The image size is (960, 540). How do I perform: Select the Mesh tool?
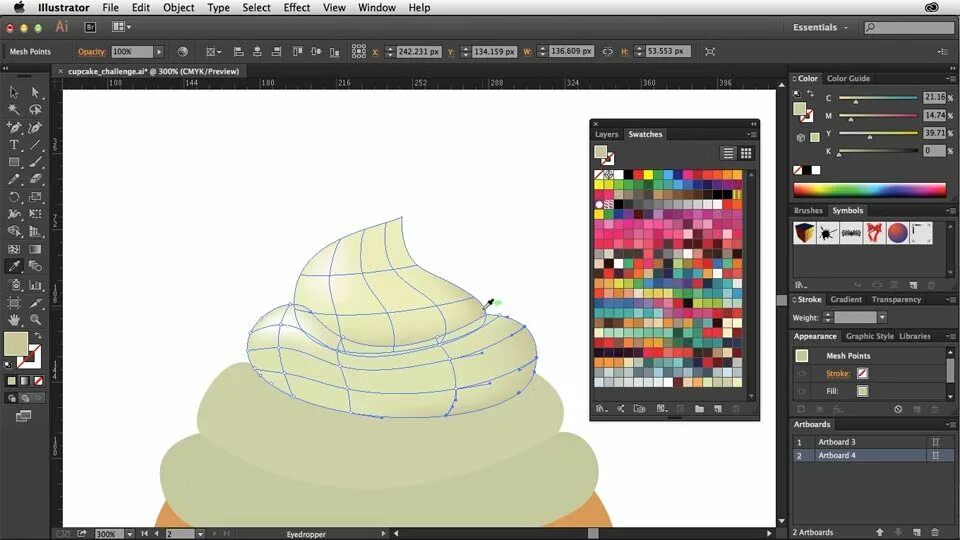click(13, 249)
